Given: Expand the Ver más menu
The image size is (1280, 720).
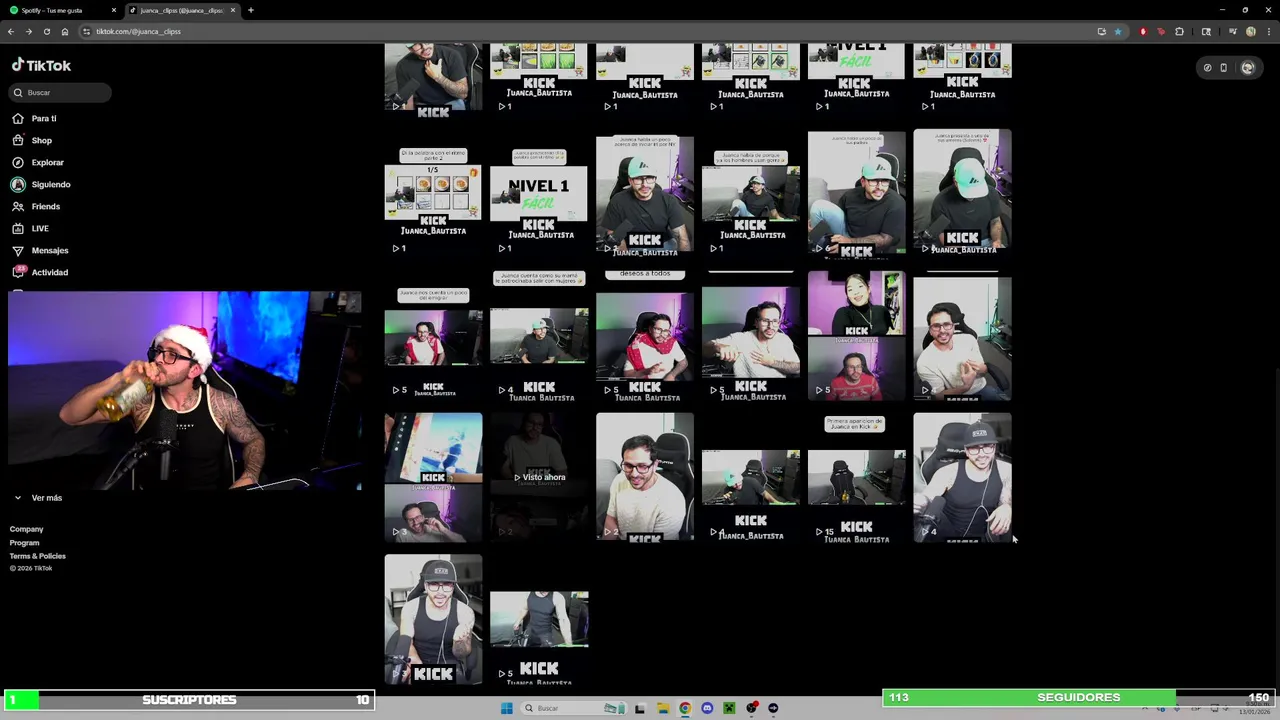Looking at the screenshot, I should 38,498.
